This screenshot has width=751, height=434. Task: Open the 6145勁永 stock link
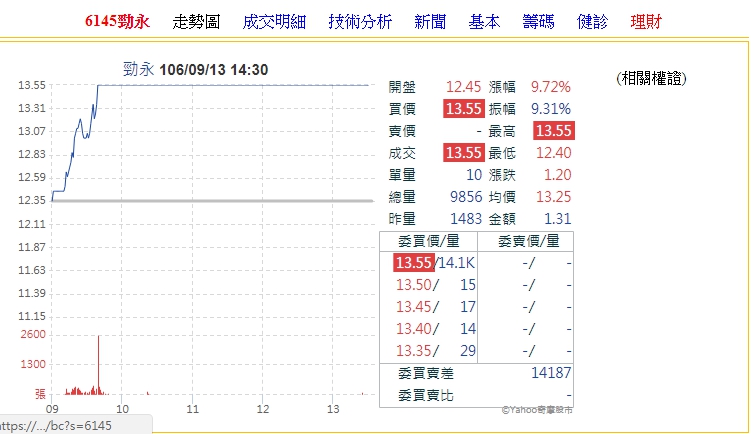point(117,22)
